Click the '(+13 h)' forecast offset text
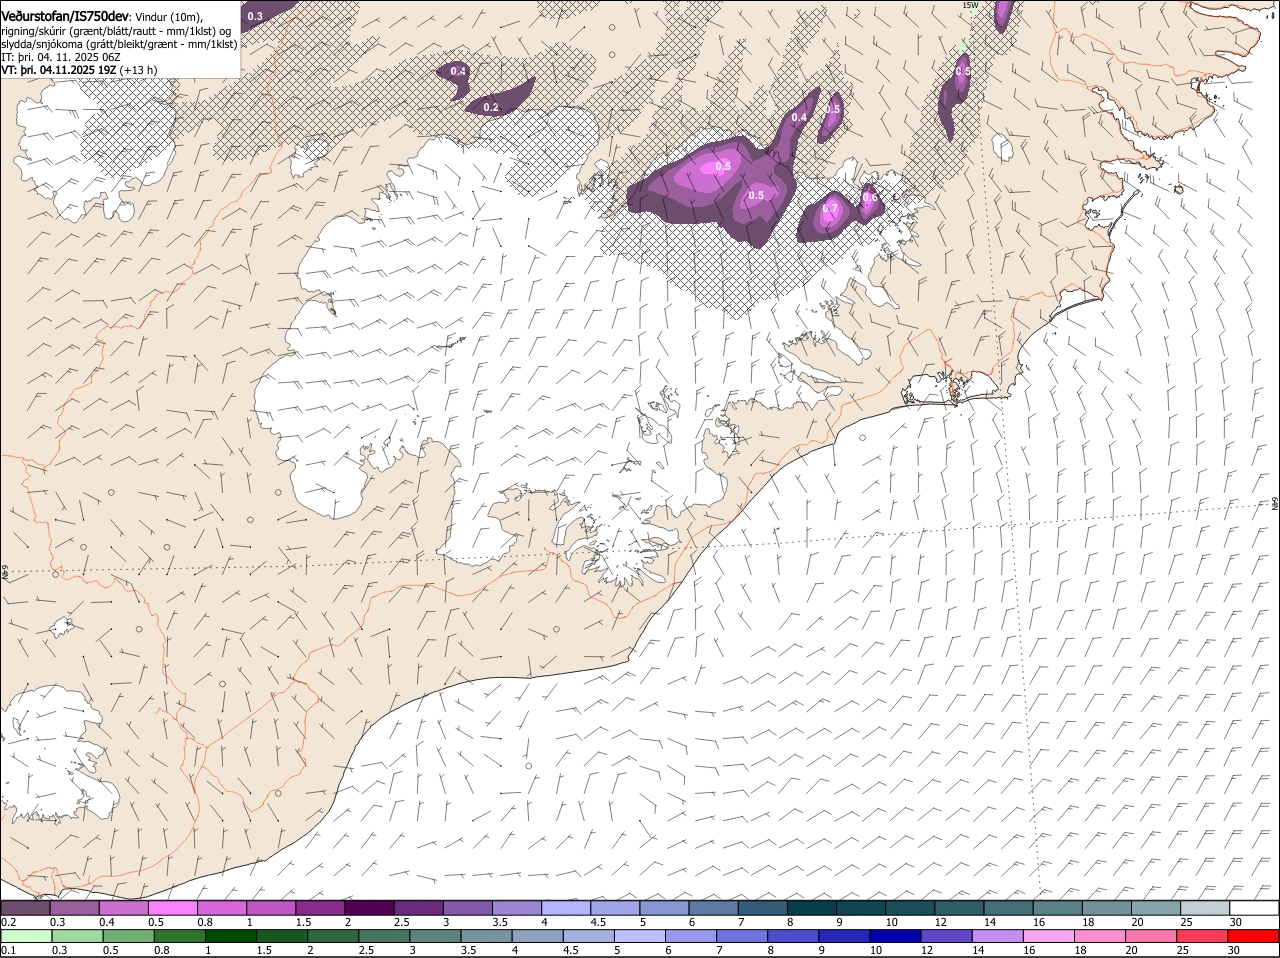The width and height of the screenshot is (1280, 958). coord(139,71)
